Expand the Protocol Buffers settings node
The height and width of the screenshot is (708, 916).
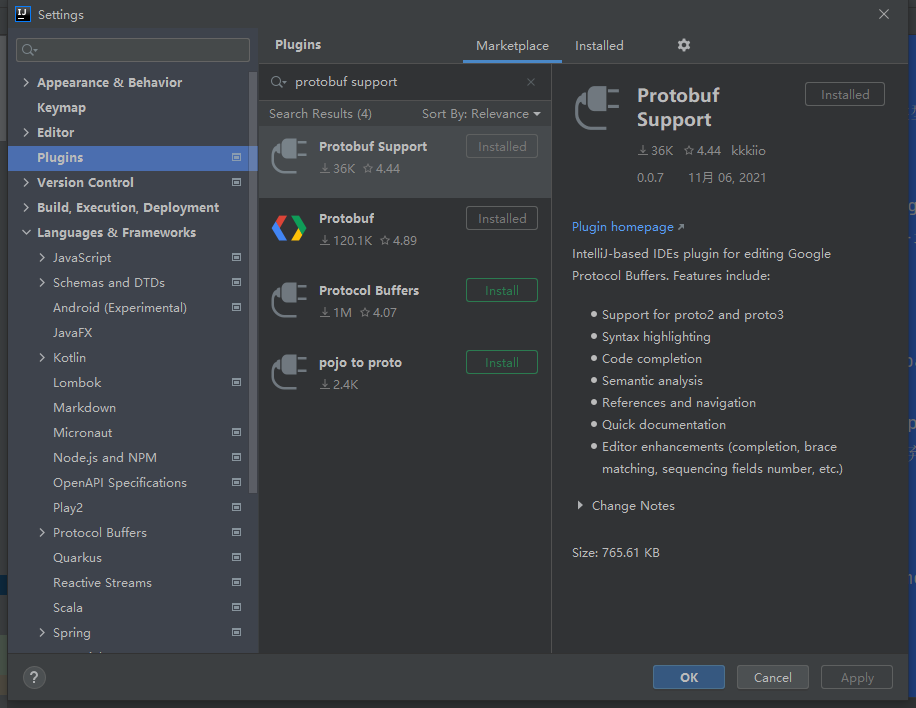click(42, 532)
